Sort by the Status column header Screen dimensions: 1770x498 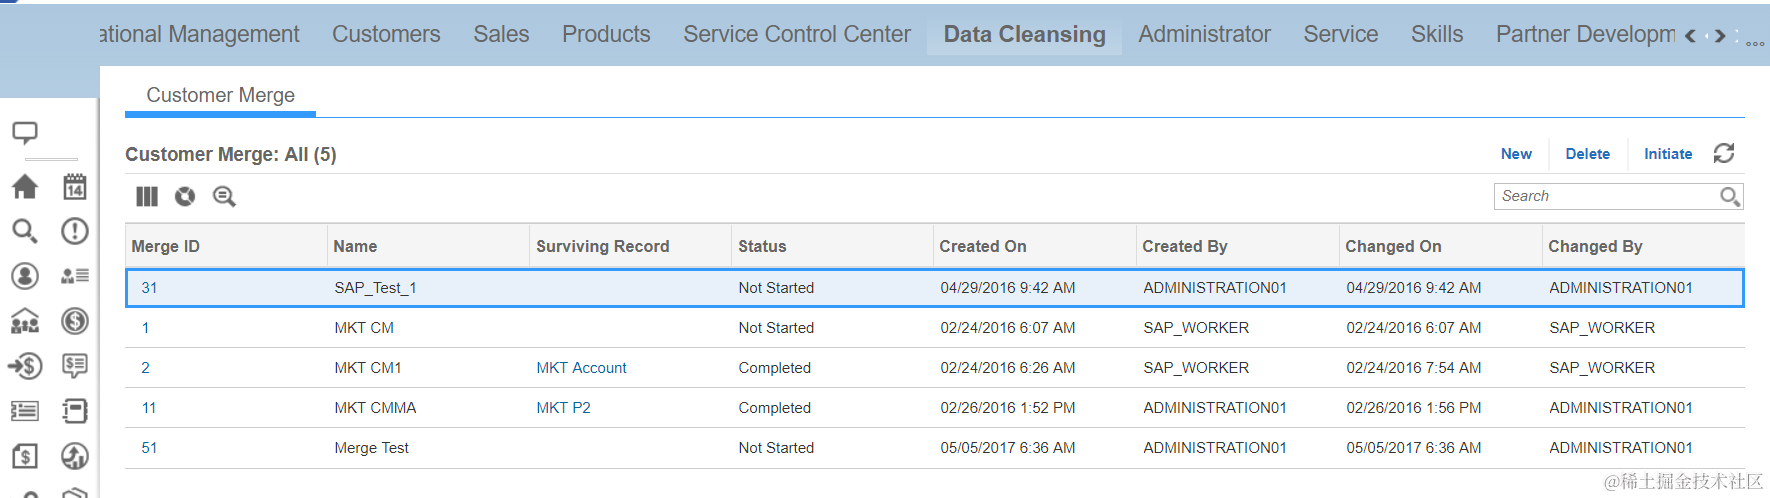(x=762, y=247)
